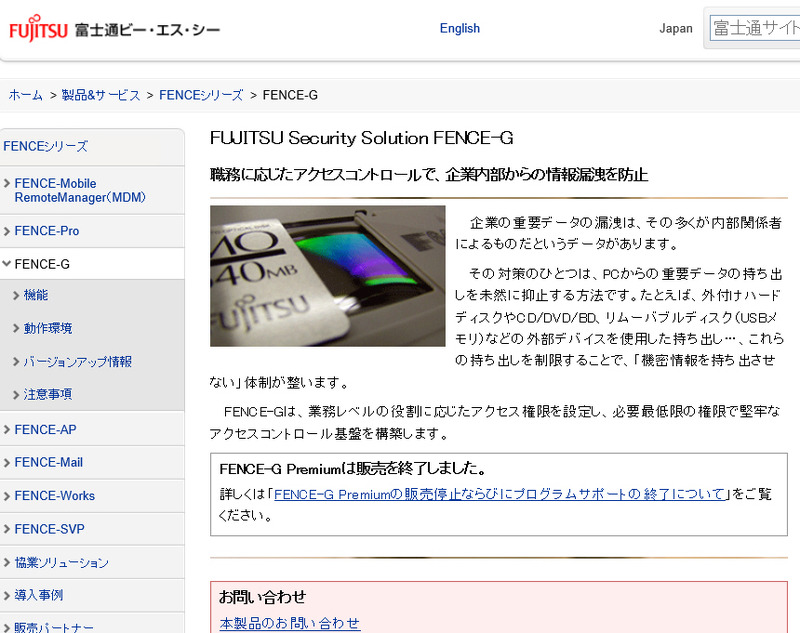The width and height of the screenshot is (800, 633).
Task: Click the Japan region label
Action: click(676, 29)
